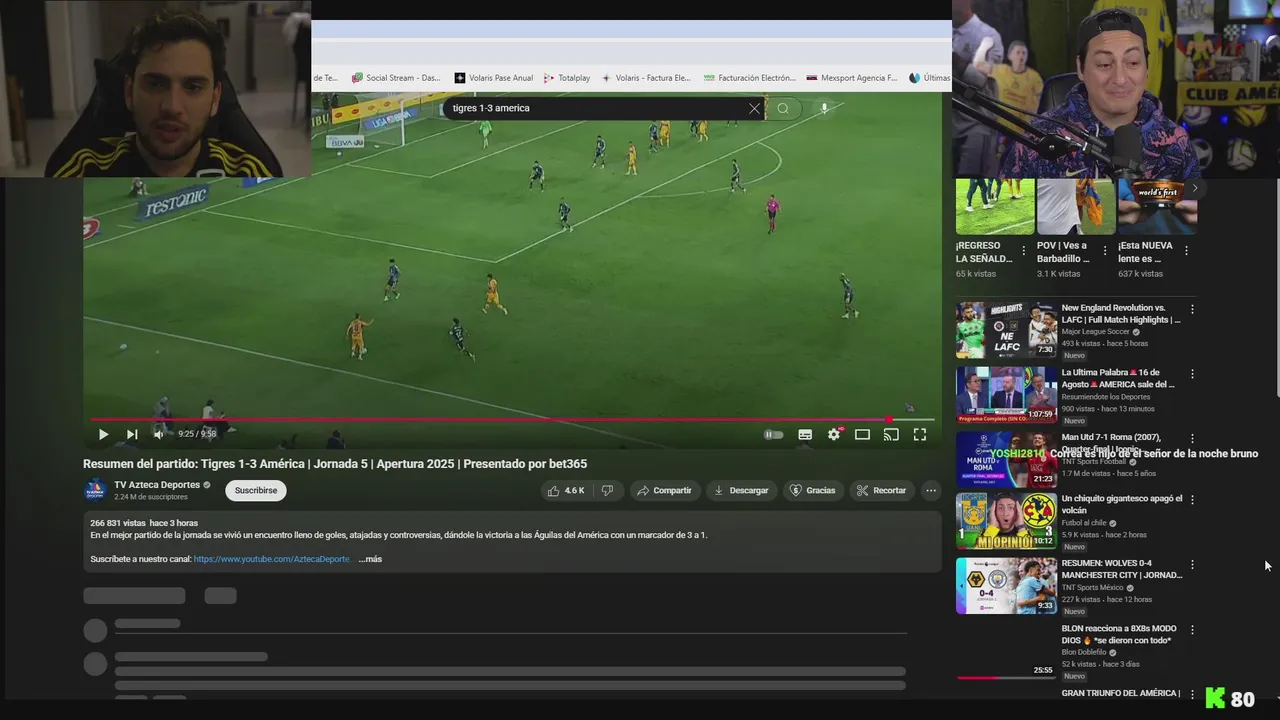Enter fullscreen mode on the video
1280x720 pixels.
920,434
